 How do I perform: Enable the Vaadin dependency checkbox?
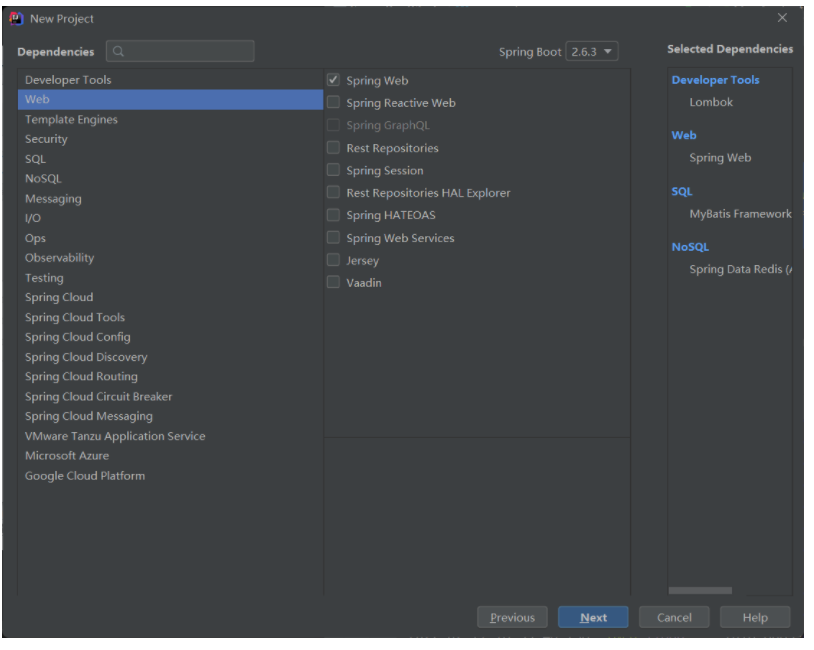coord(334,283)
